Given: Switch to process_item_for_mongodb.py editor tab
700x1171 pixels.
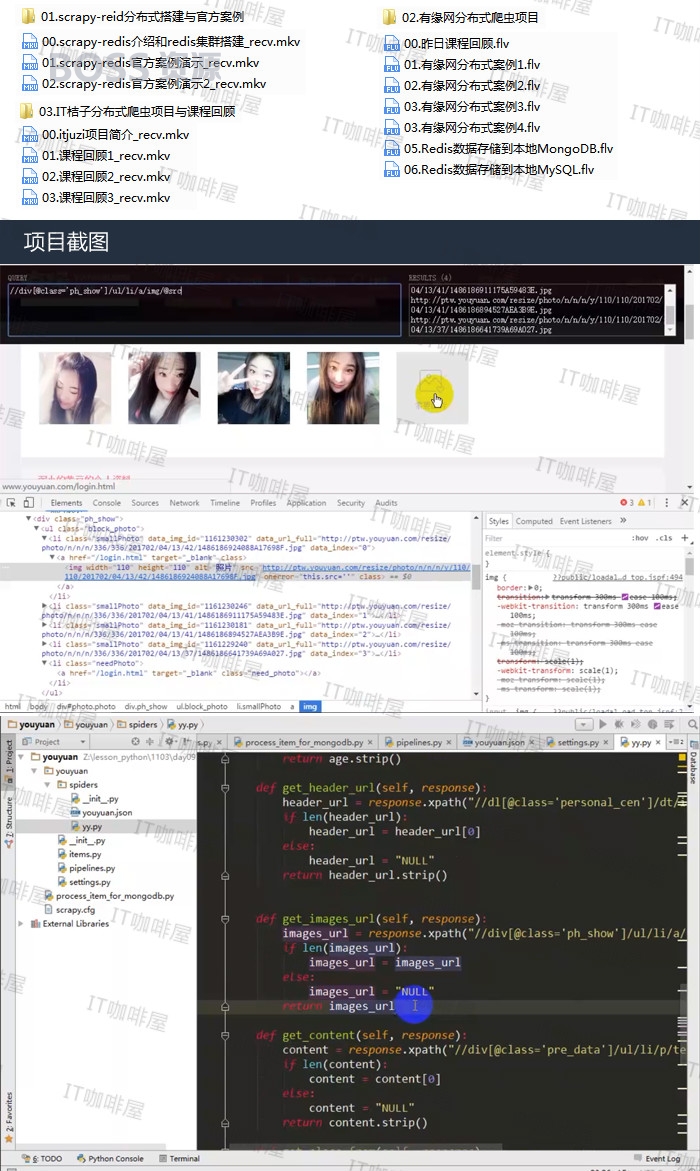Looking at the screenshot, I should (303, 742).
